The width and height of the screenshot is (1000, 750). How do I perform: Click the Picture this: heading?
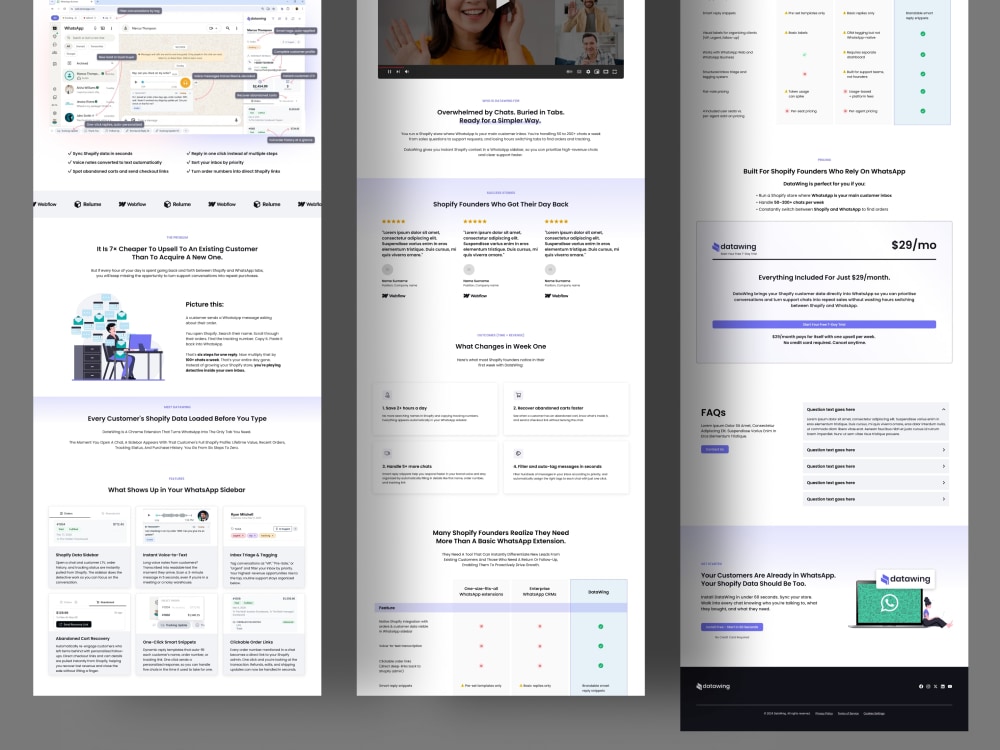click(204, 304)
